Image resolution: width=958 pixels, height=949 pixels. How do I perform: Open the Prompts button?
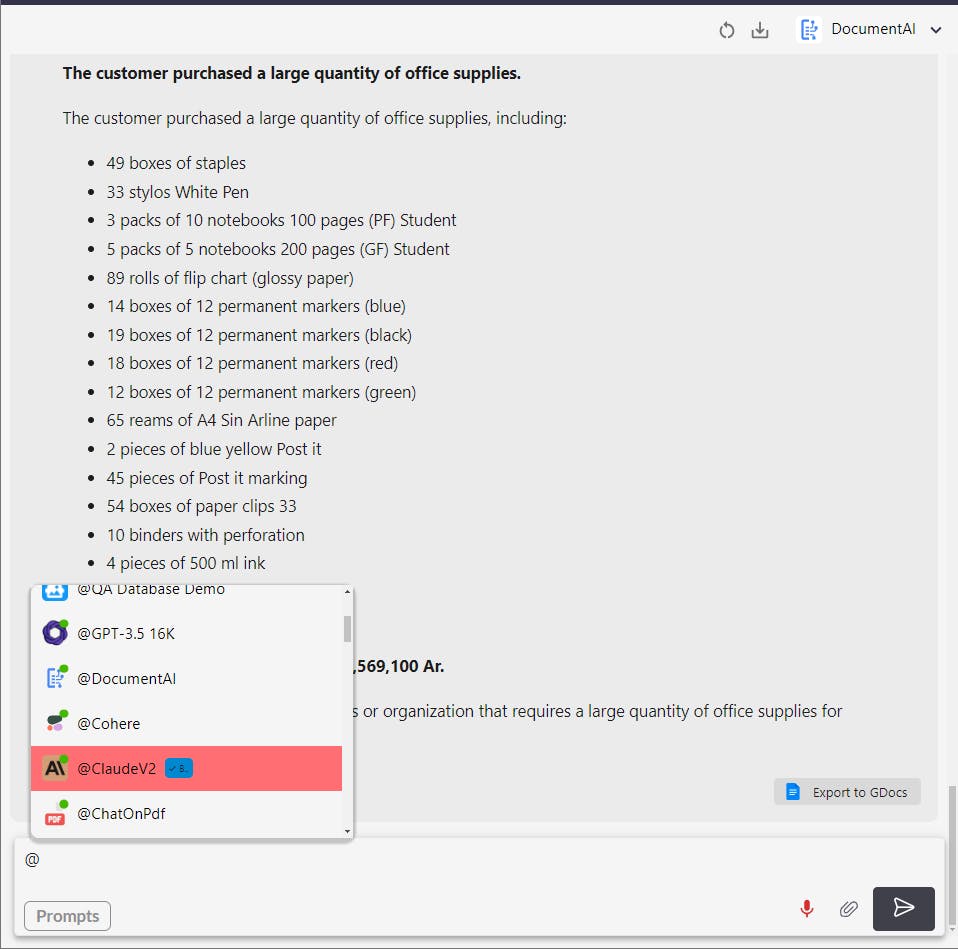[x=67, y=916]
